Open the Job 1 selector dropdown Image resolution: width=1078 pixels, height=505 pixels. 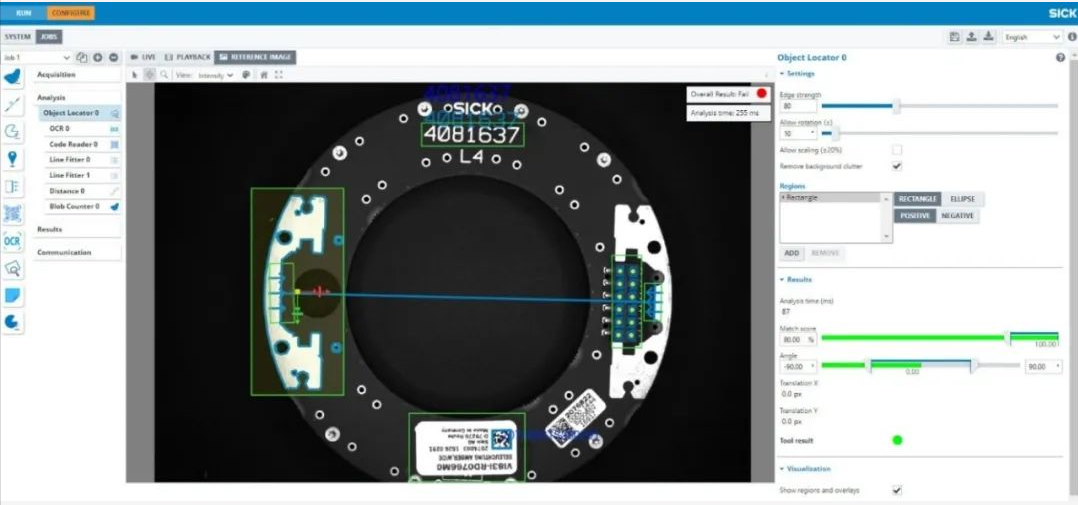(x=36, y=58)
